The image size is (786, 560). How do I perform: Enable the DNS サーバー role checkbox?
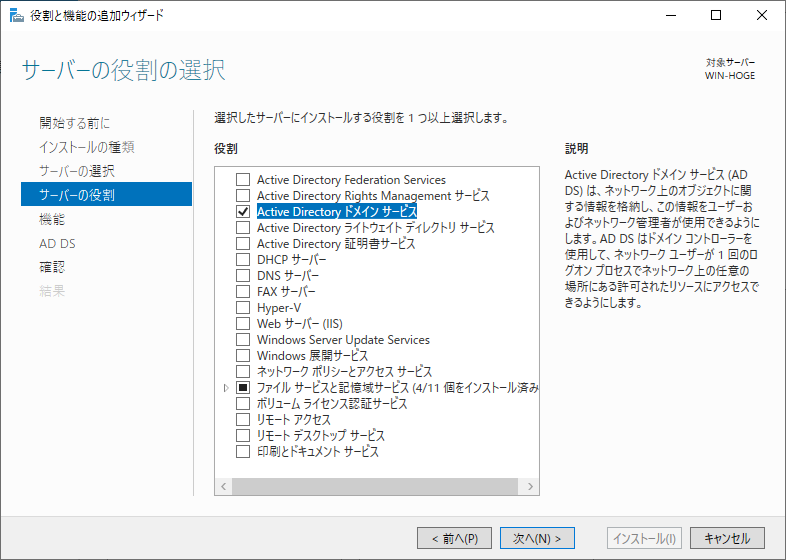243,276
